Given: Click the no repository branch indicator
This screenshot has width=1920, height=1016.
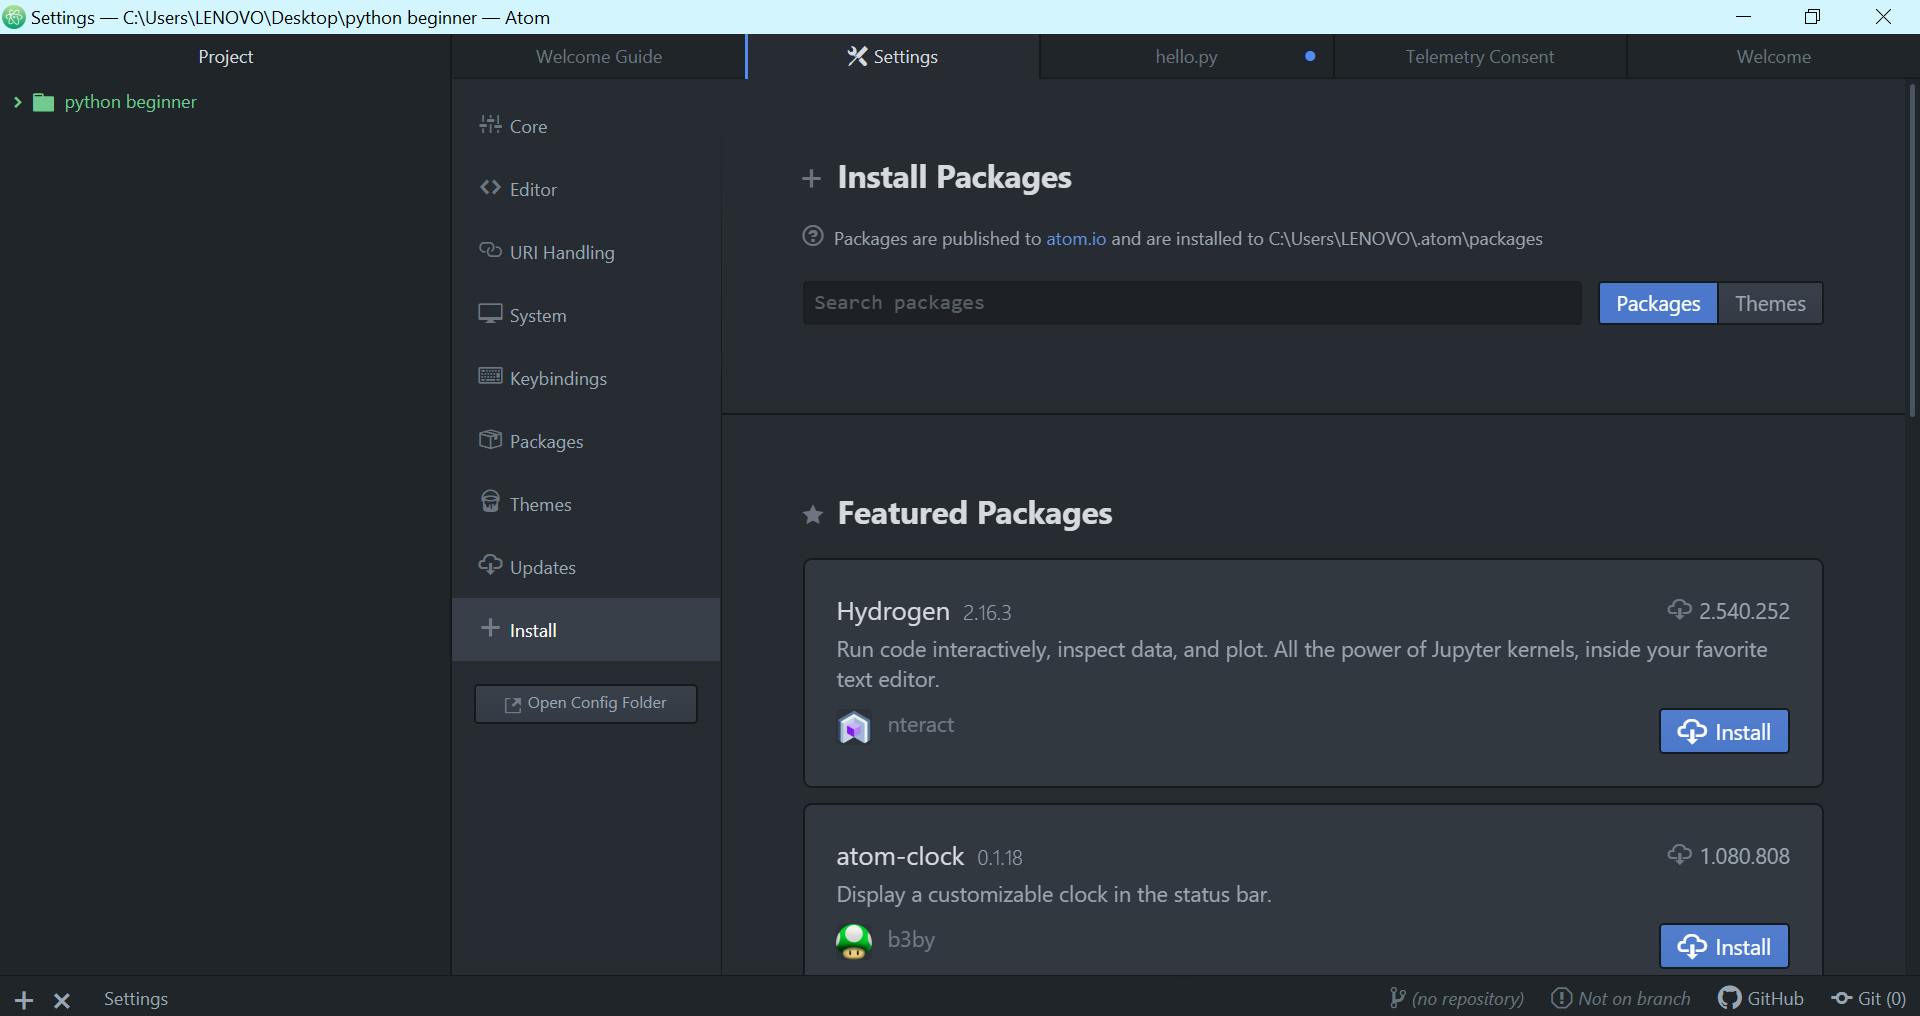Looking at the screenshot, I should click(1457, 999).
